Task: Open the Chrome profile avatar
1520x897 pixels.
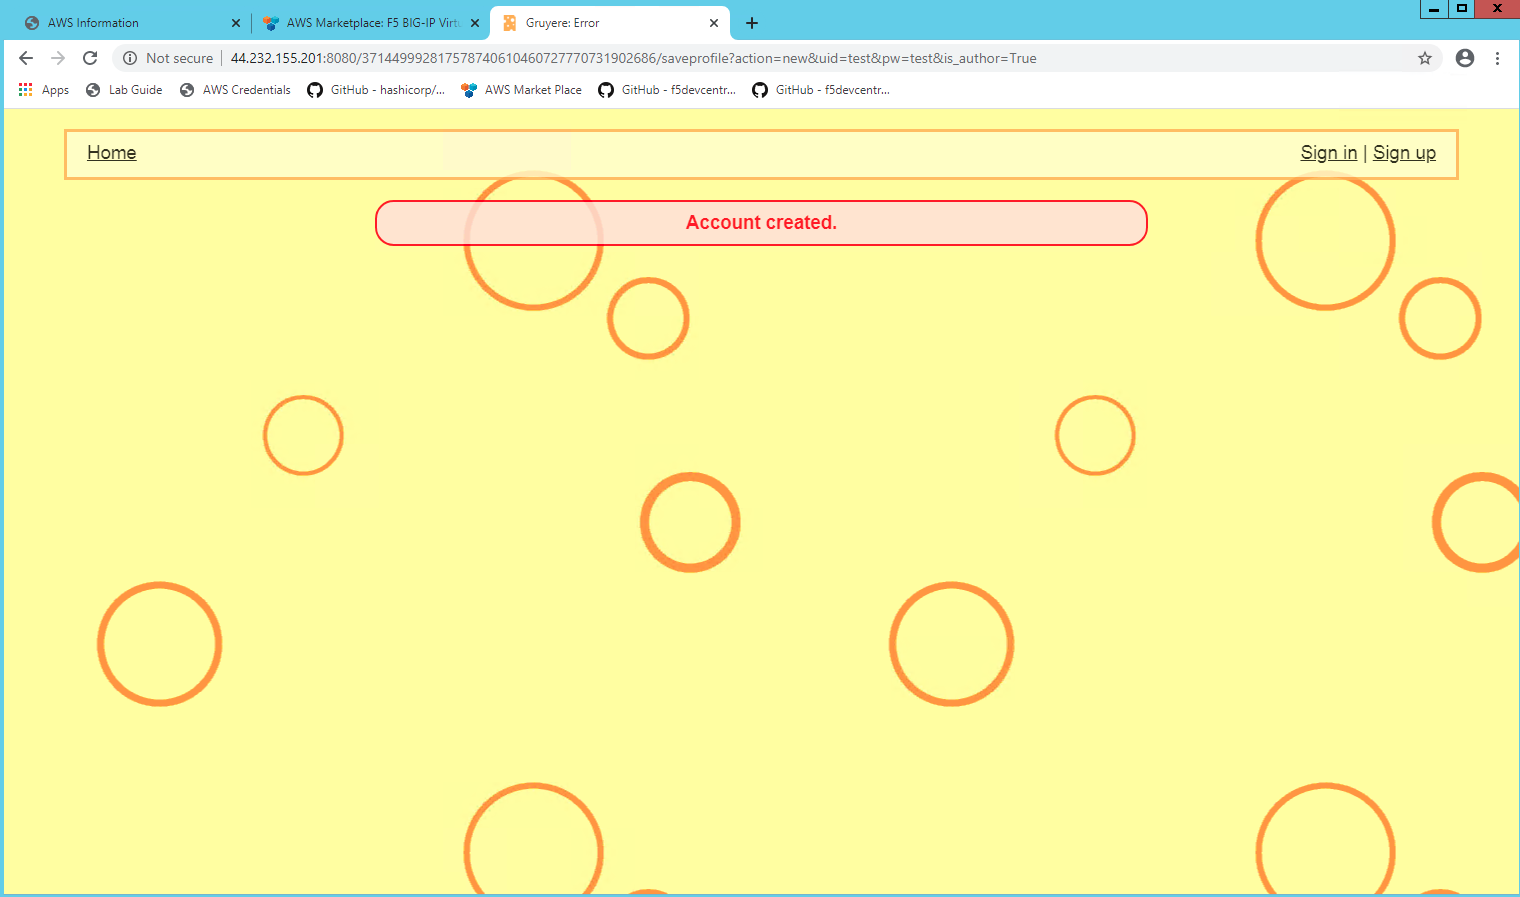Action: tap(1465, 58)
